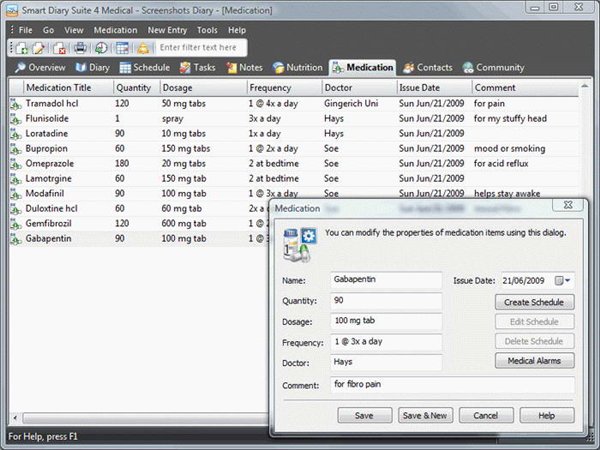
Task: Click the horizontal scrollbar left arrow
Action: (x=15, y=418)
